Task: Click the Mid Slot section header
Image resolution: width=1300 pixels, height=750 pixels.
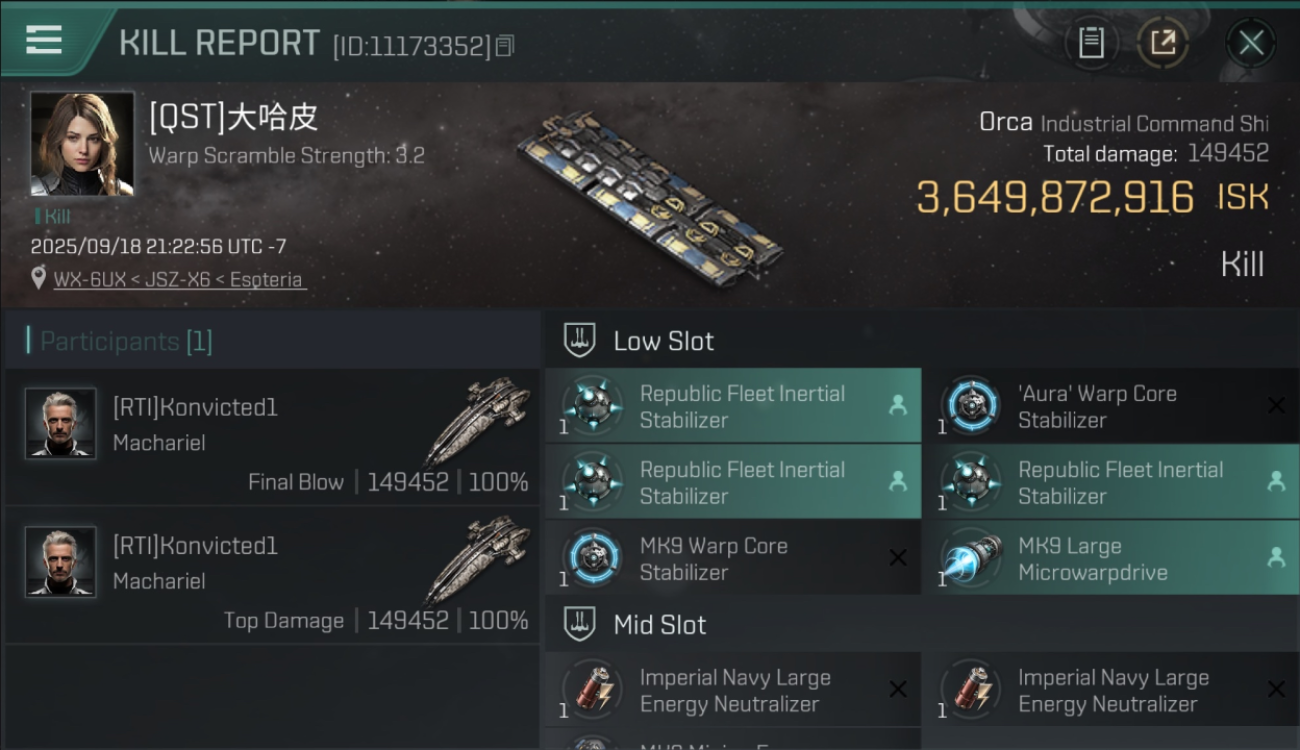Action: (660, 625)
